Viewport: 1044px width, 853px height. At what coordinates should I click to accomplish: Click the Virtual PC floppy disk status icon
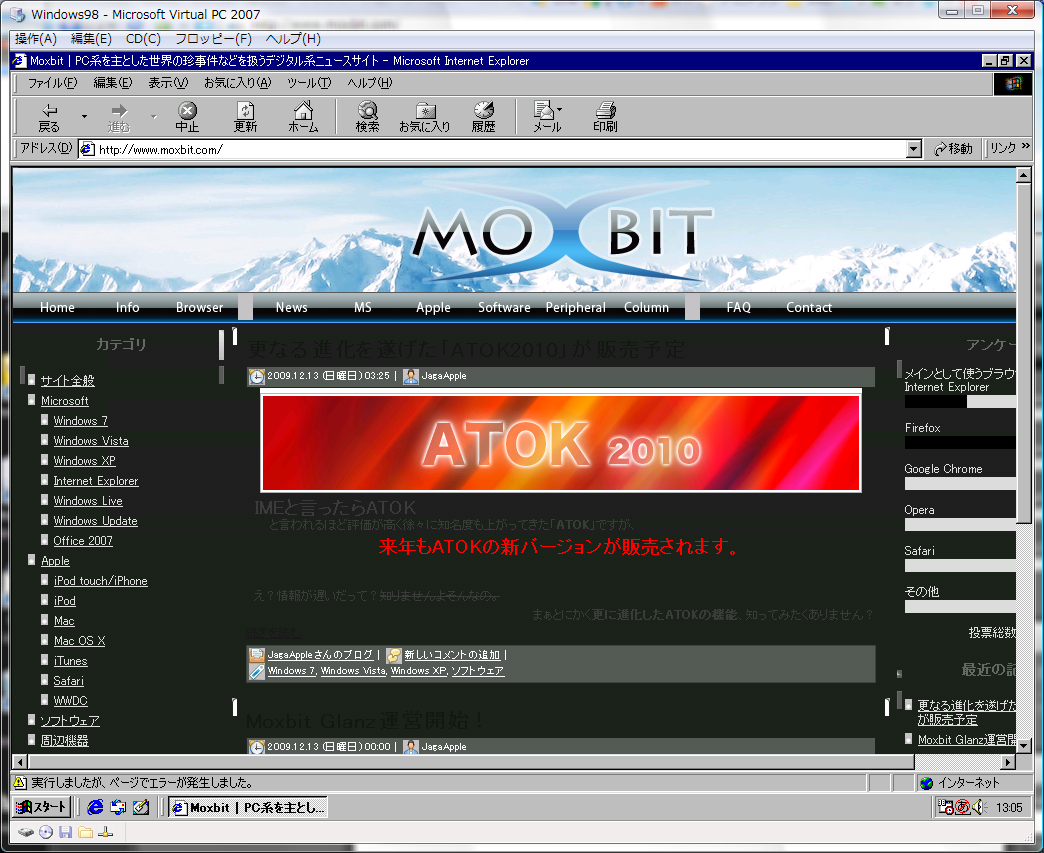[65, 832]
